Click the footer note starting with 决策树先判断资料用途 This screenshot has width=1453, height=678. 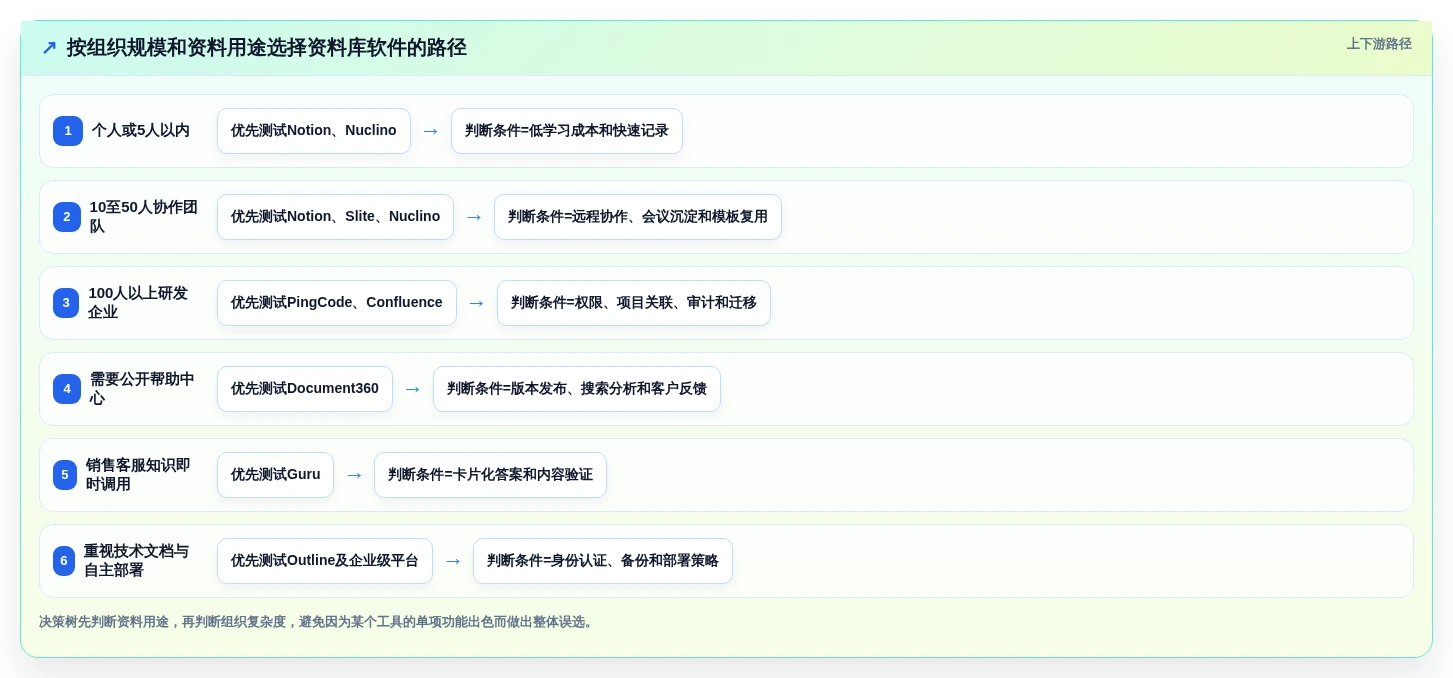point(318,622)
